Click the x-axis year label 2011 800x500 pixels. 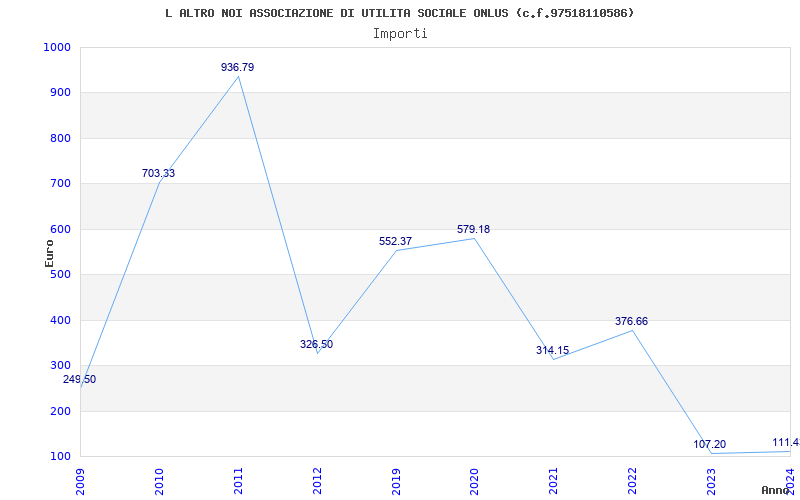(x=238, y=482)
